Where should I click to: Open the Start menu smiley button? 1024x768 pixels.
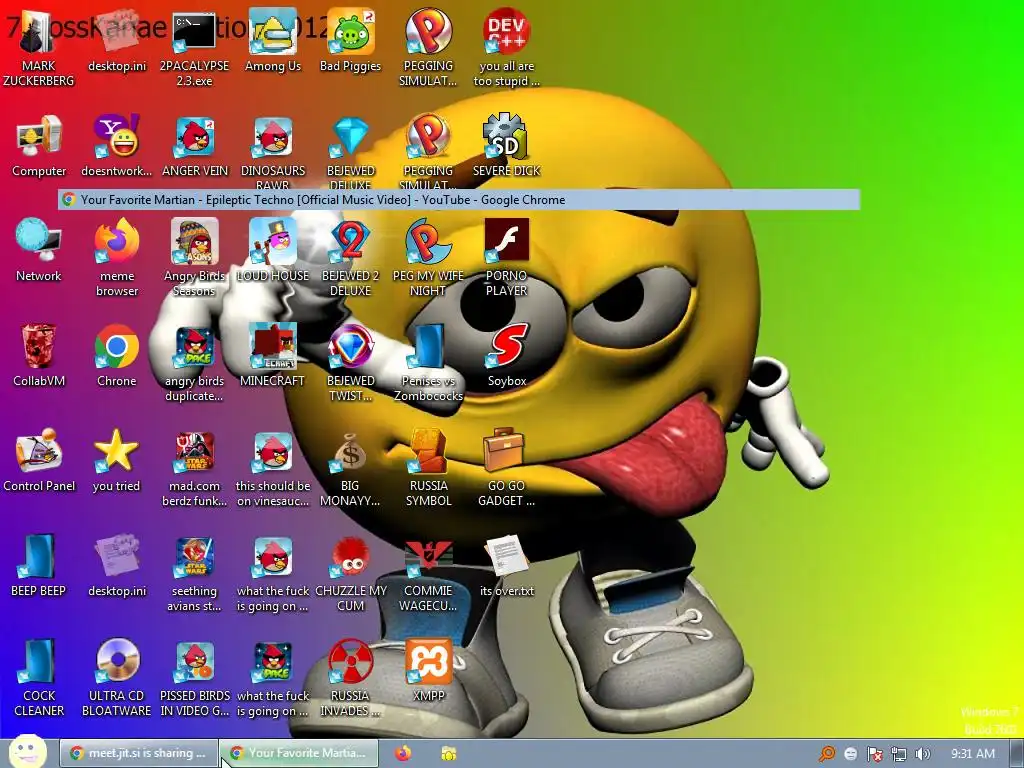[x=27, y=751]
